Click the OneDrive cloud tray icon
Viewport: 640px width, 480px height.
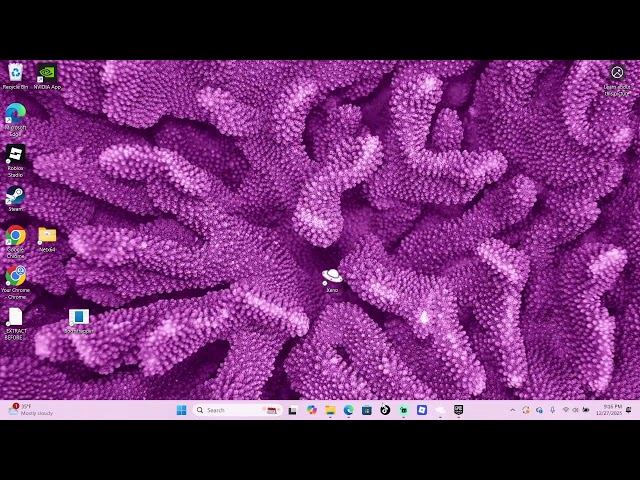pos(539,410)
